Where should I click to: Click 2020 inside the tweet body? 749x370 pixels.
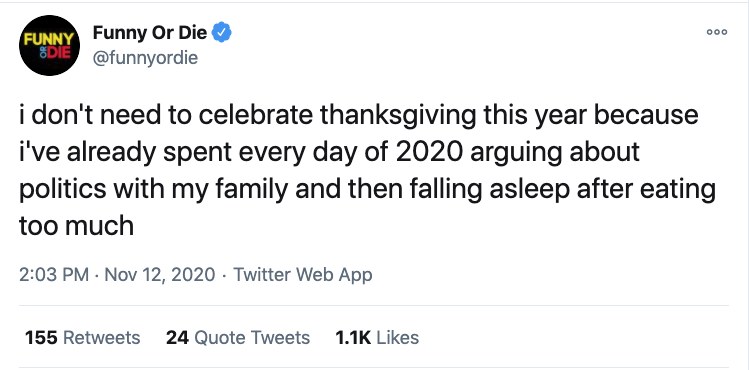(x=430, y=153)
